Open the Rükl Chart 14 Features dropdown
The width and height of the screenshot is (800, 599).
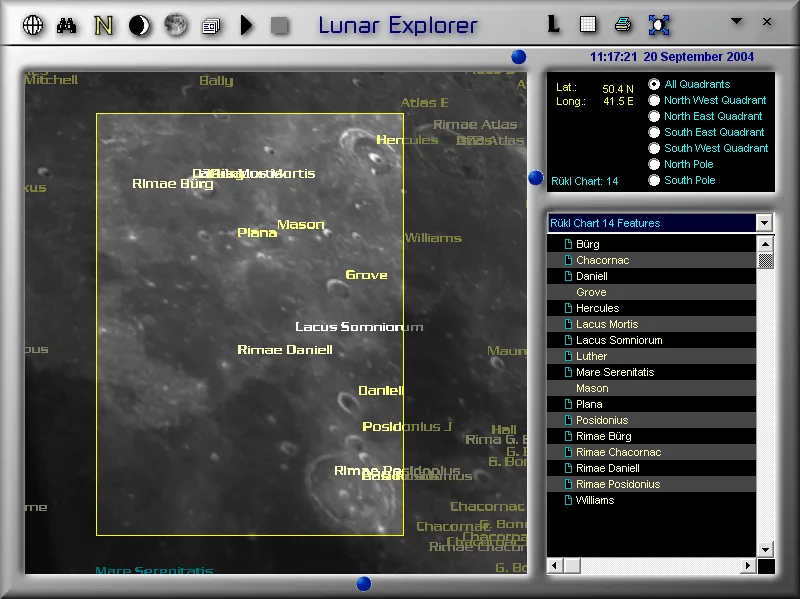(x=764, y=223)
